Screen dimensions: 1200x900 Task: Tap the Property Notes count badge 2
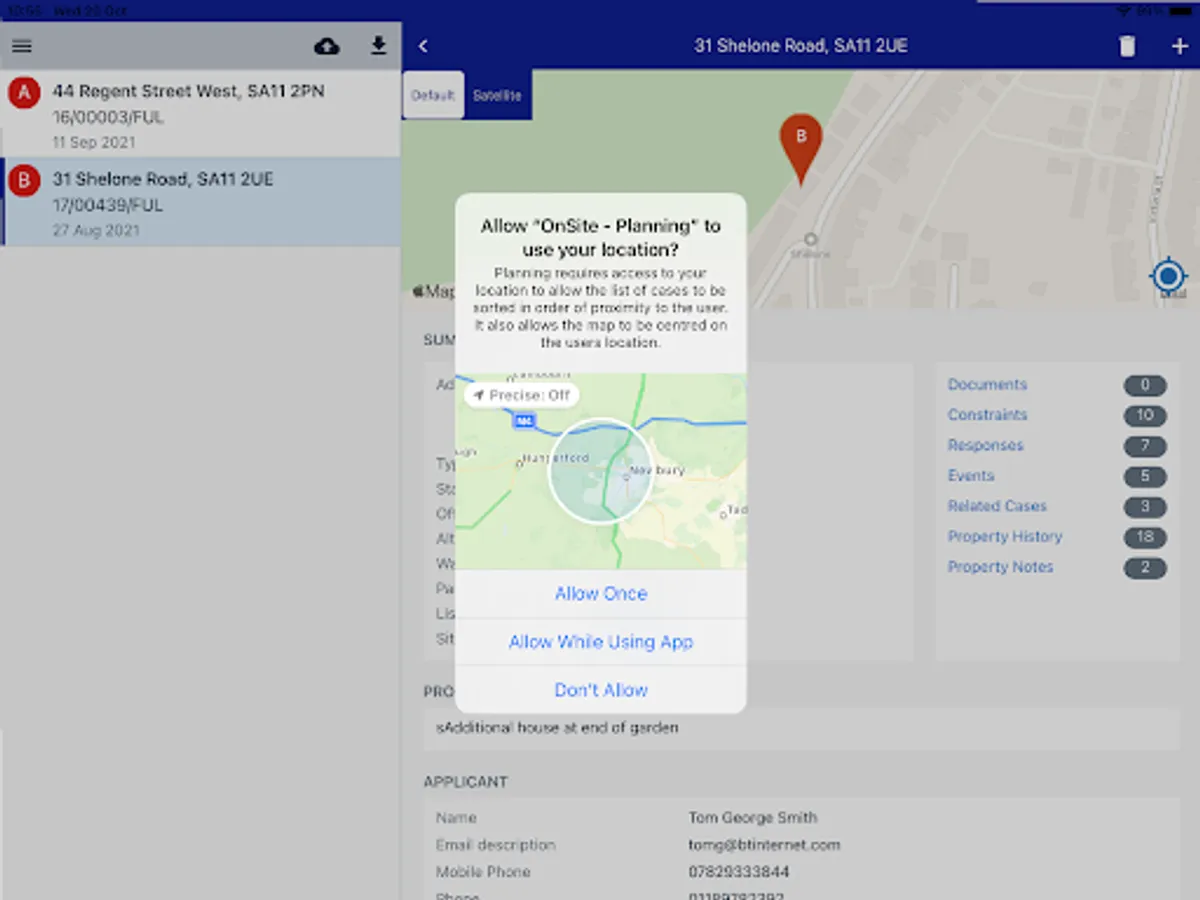[x=1145, y=568]
